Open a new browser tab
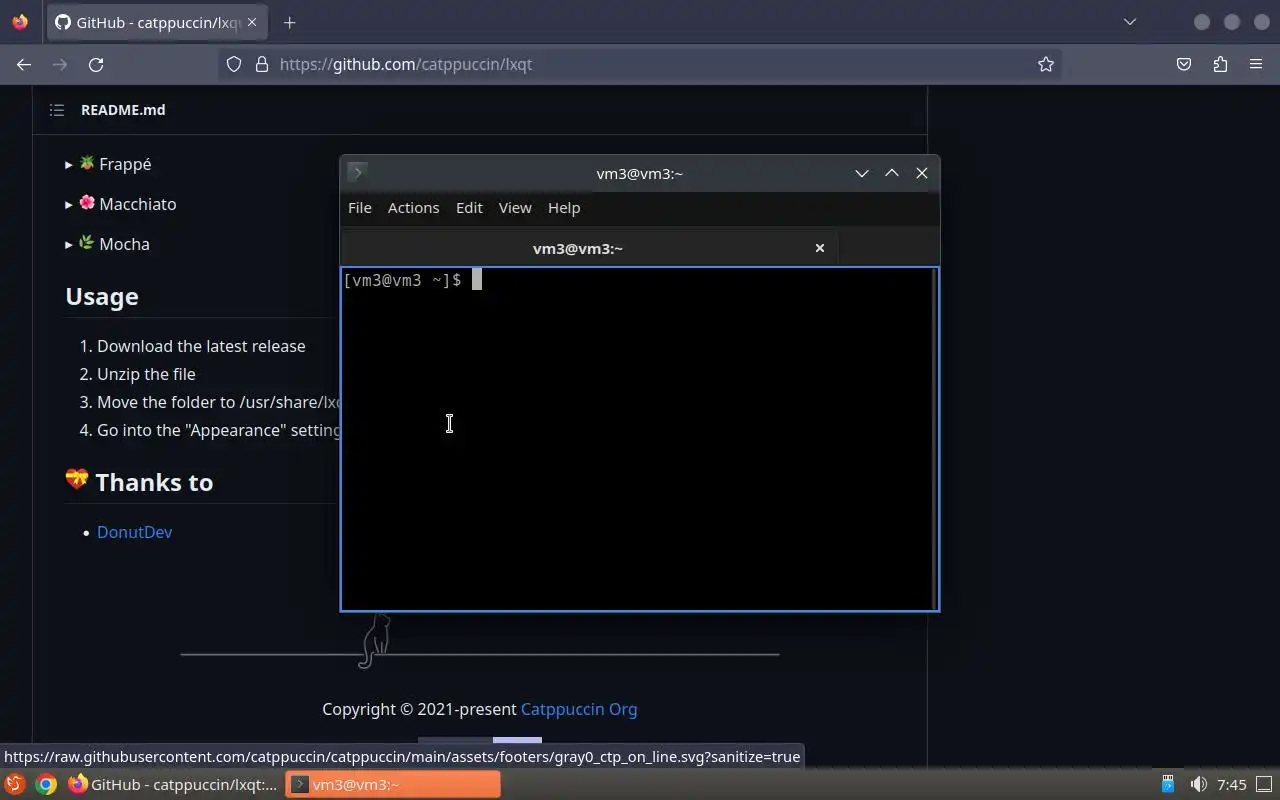This screenshot has width=1280, height=800. click(289, 22)
